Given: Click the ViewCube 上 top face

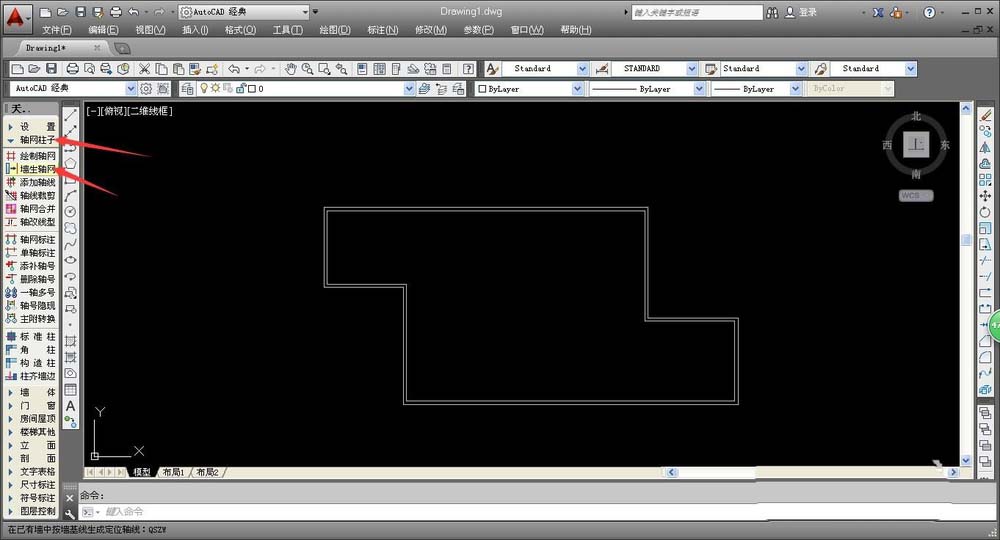Looking at the screenshot, I should [x=916, y=145].
